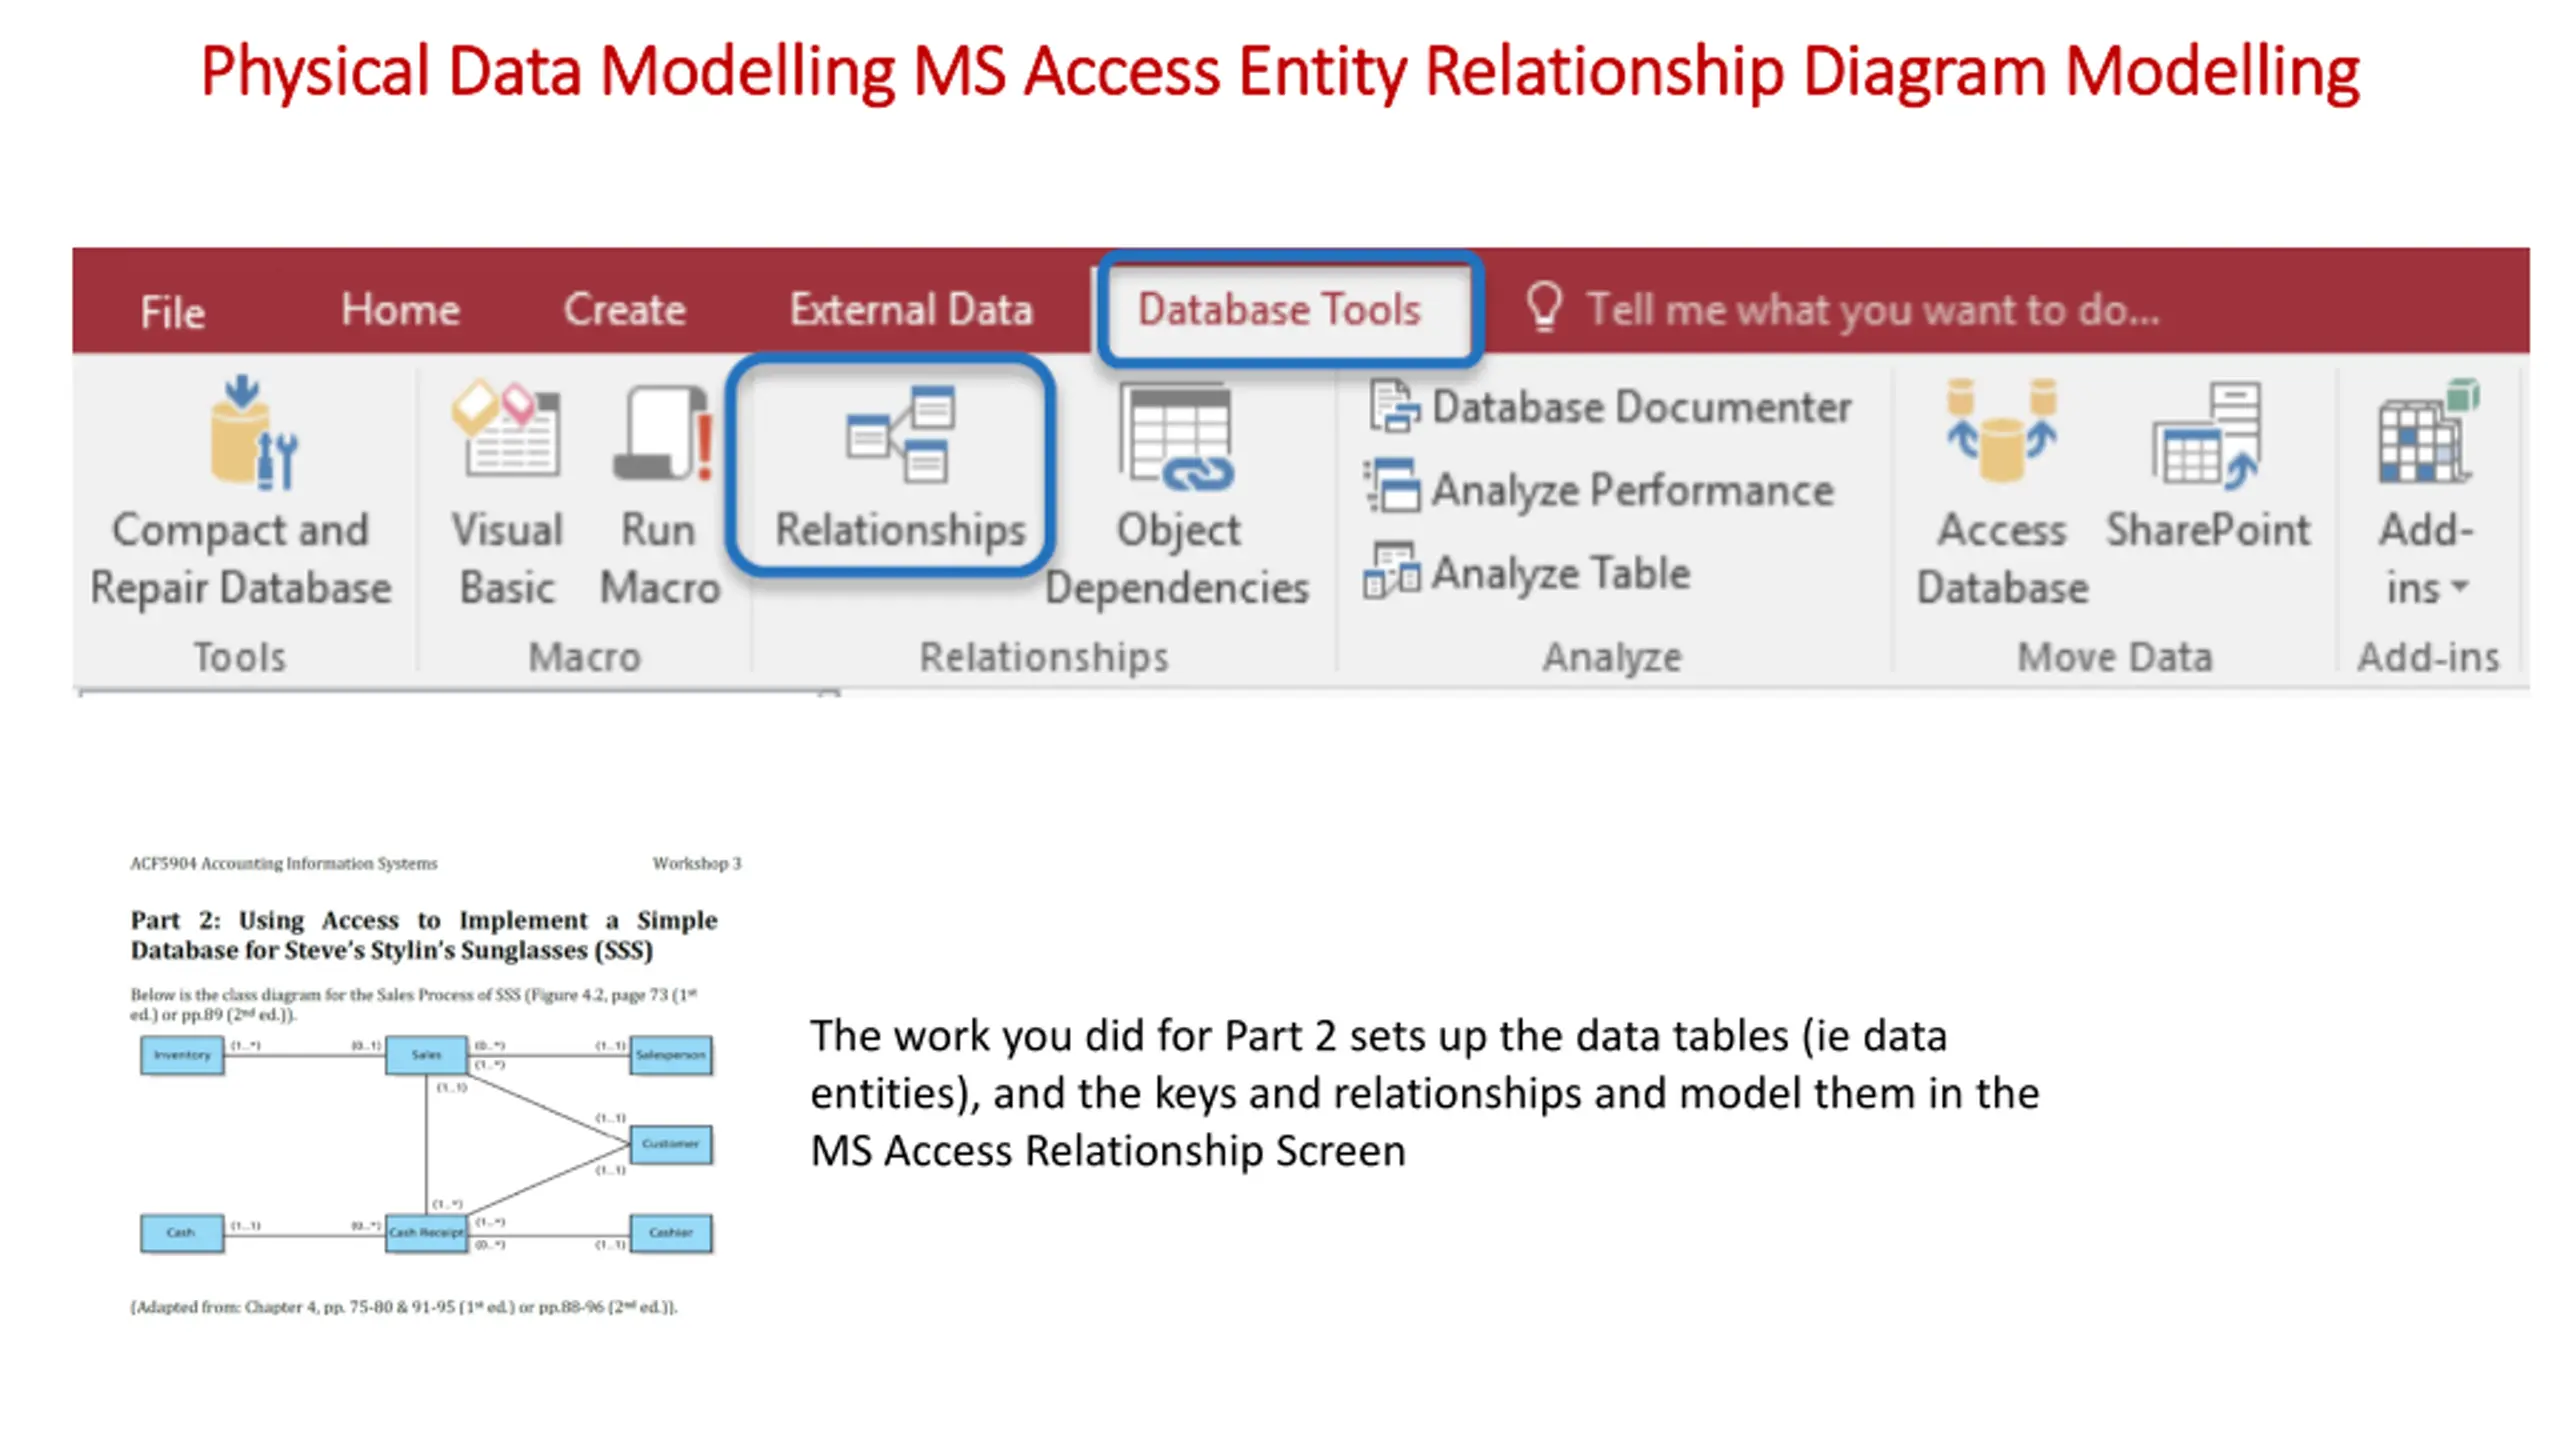Viewport: 2560px width, 1440px height.
Task: Open the External Data tab
Action: point(910,309)
